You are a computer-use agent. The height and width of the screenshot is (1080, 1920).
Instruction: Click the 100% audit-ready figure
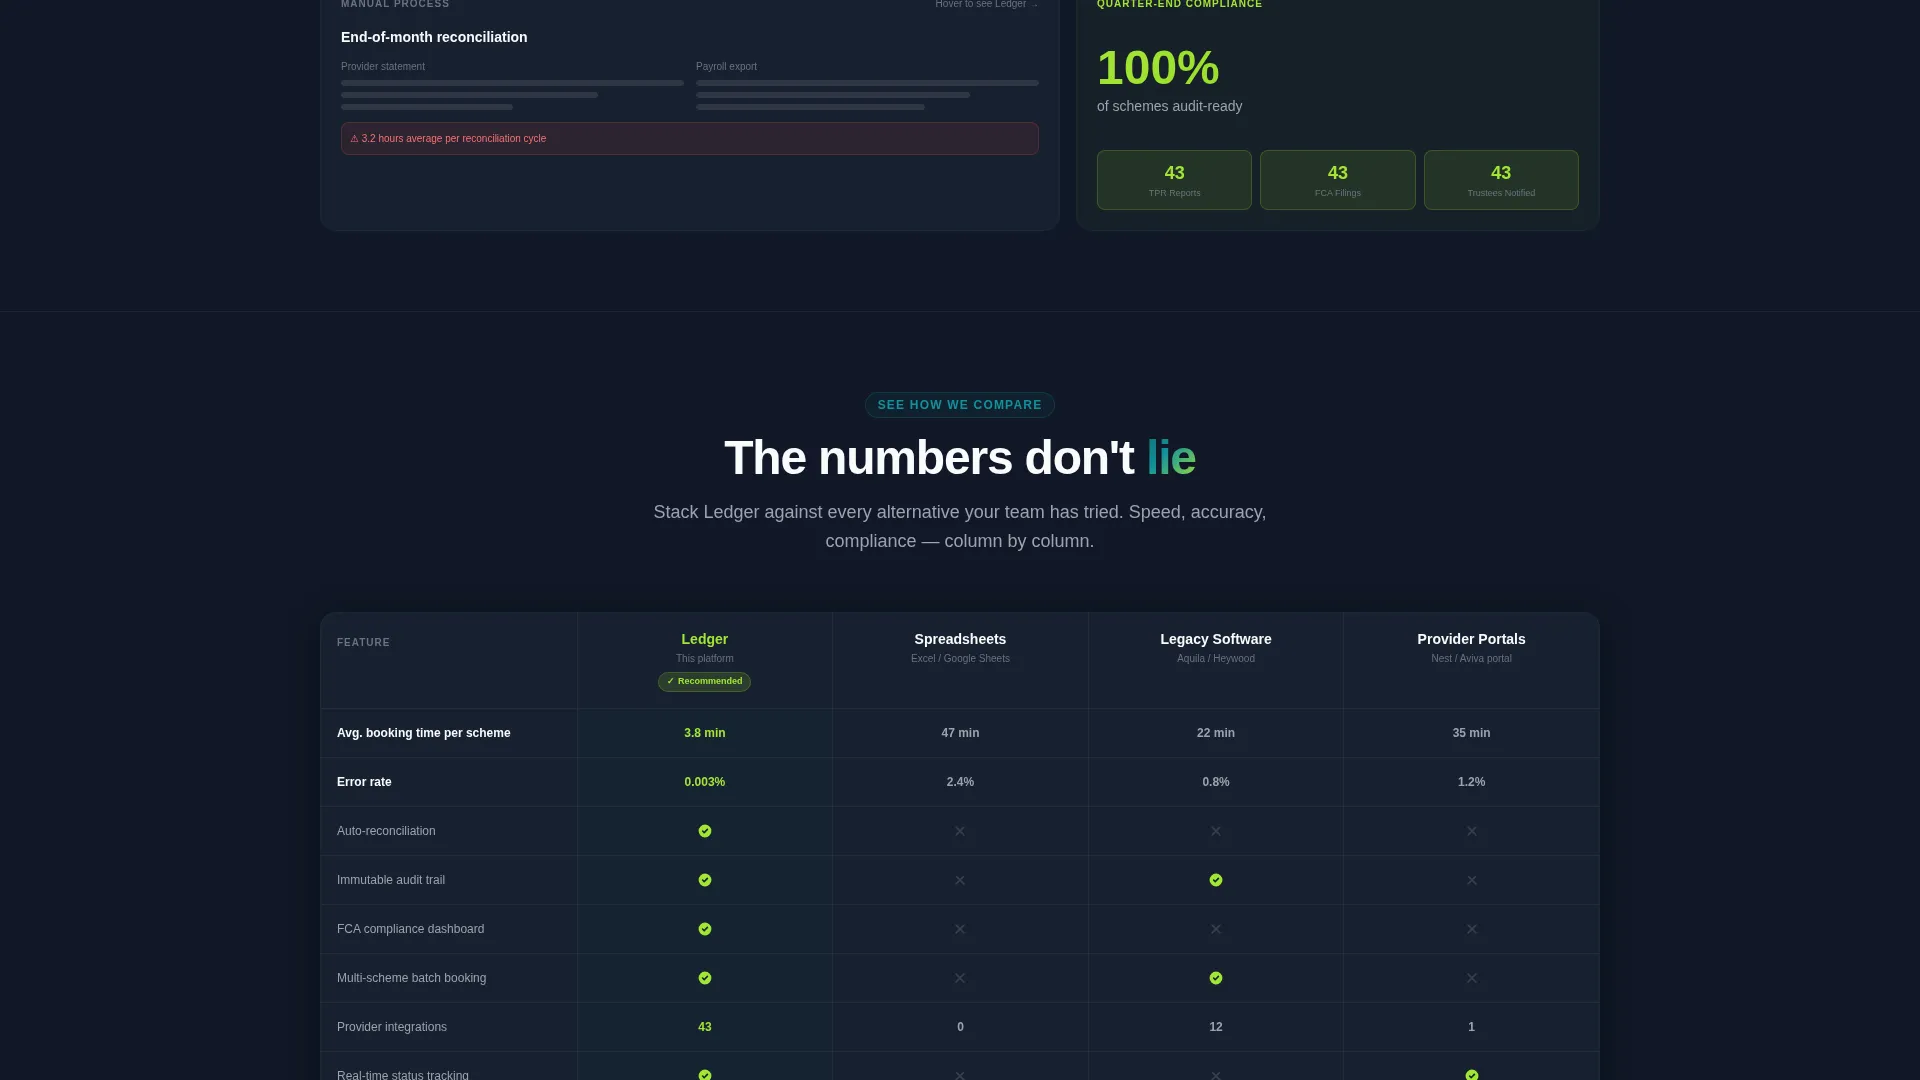1158,68
